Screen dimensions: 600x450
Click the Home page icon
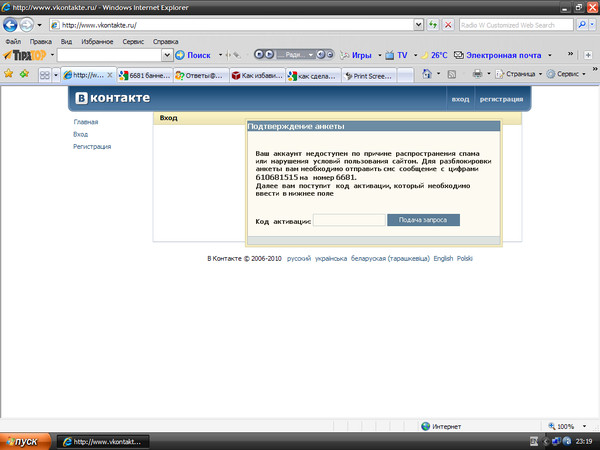427,73
